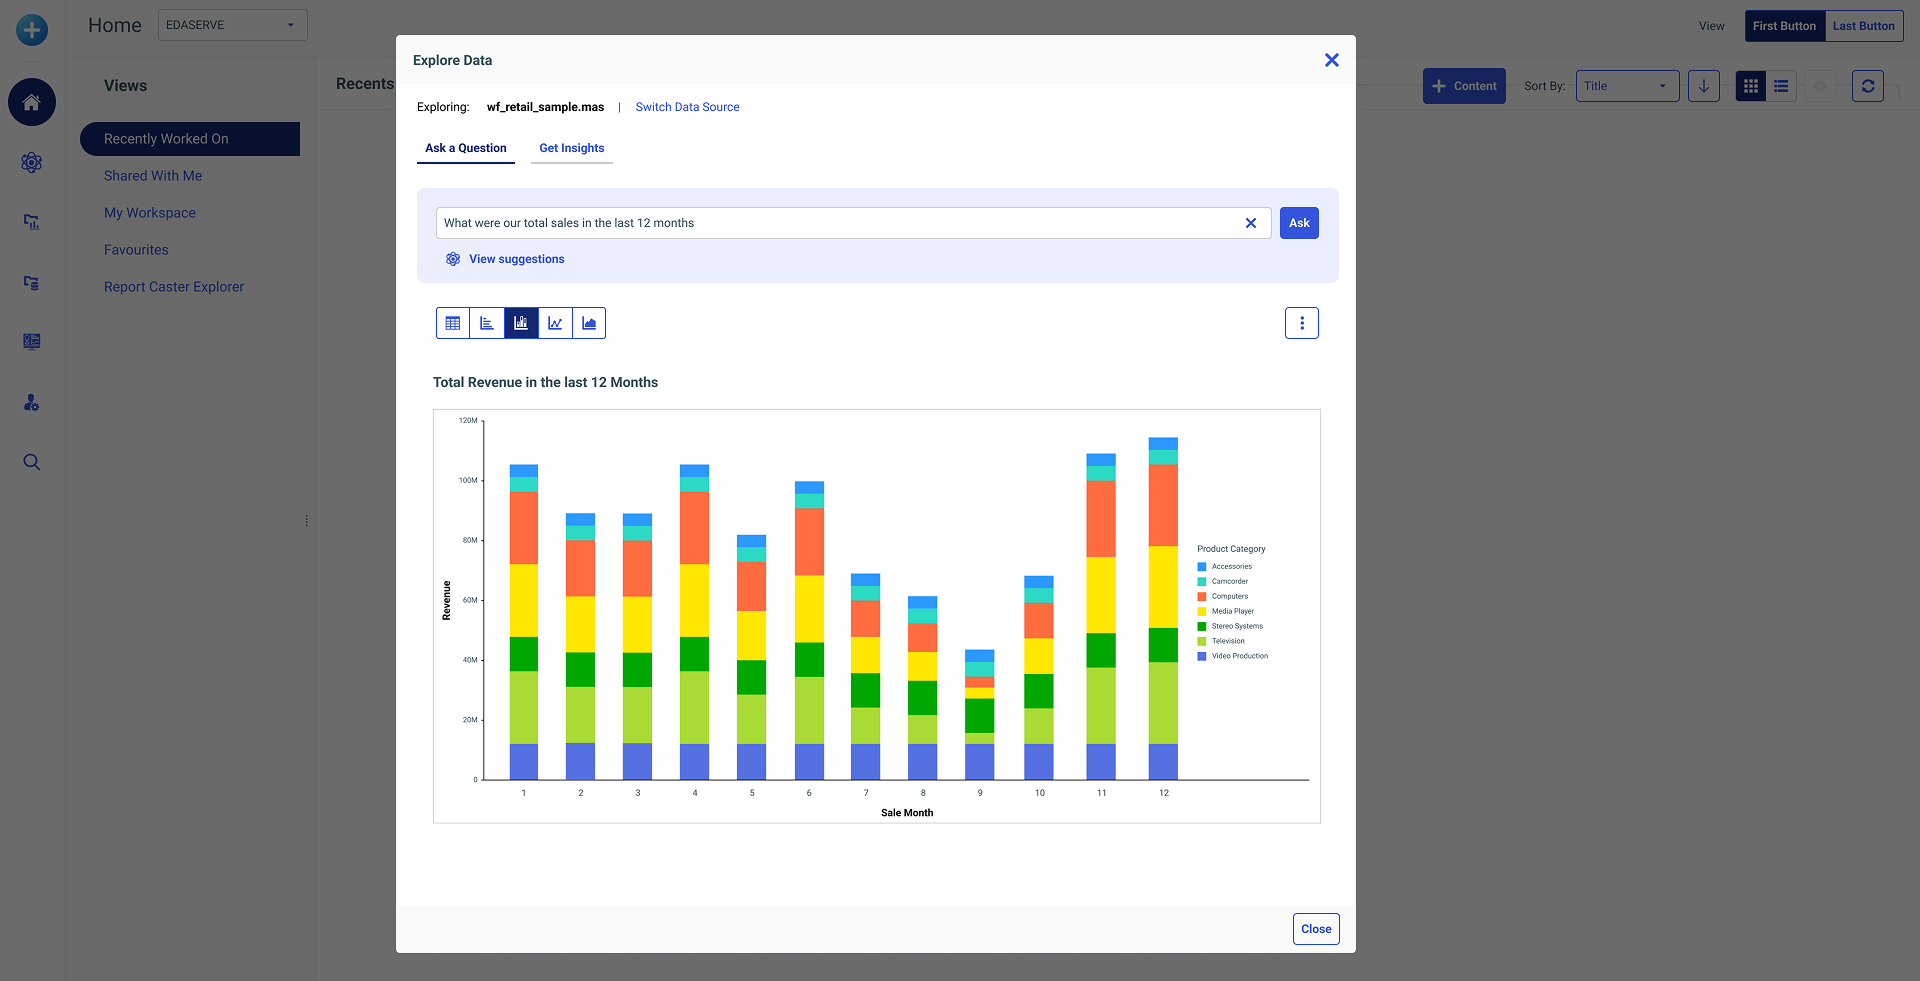
Task: Open the three-dot chart options menu
Action: (1302, 323)
